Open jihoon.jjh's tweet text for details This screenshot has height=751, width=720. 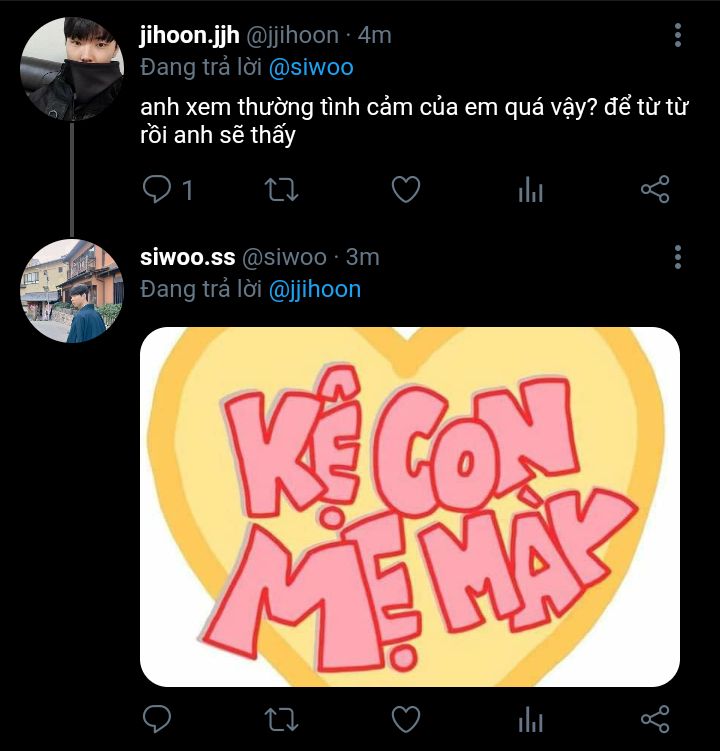(414, 121)
